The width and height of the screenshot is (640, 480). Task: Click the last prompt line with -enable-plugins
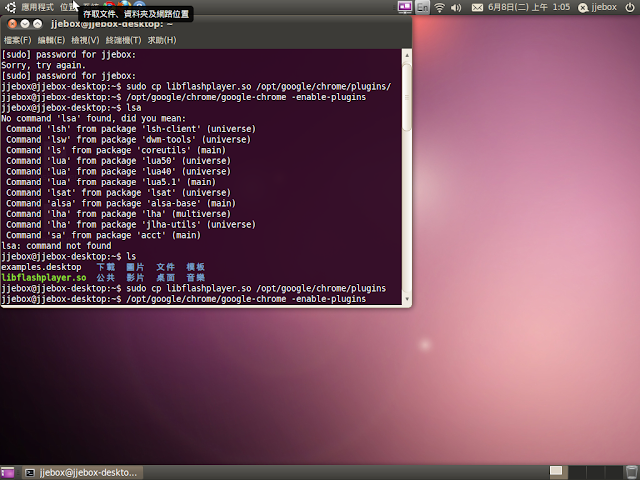[184, 299]
